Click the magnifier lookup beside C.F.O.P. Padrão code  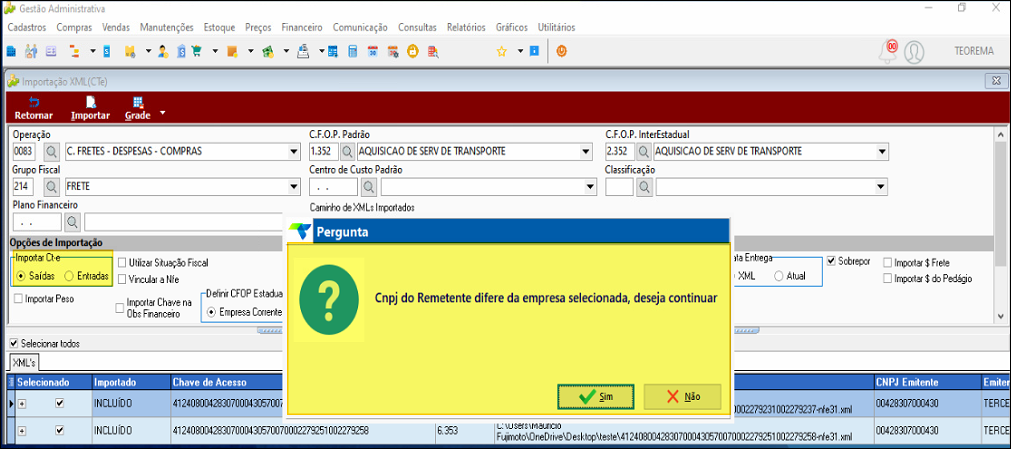[347, 152]
